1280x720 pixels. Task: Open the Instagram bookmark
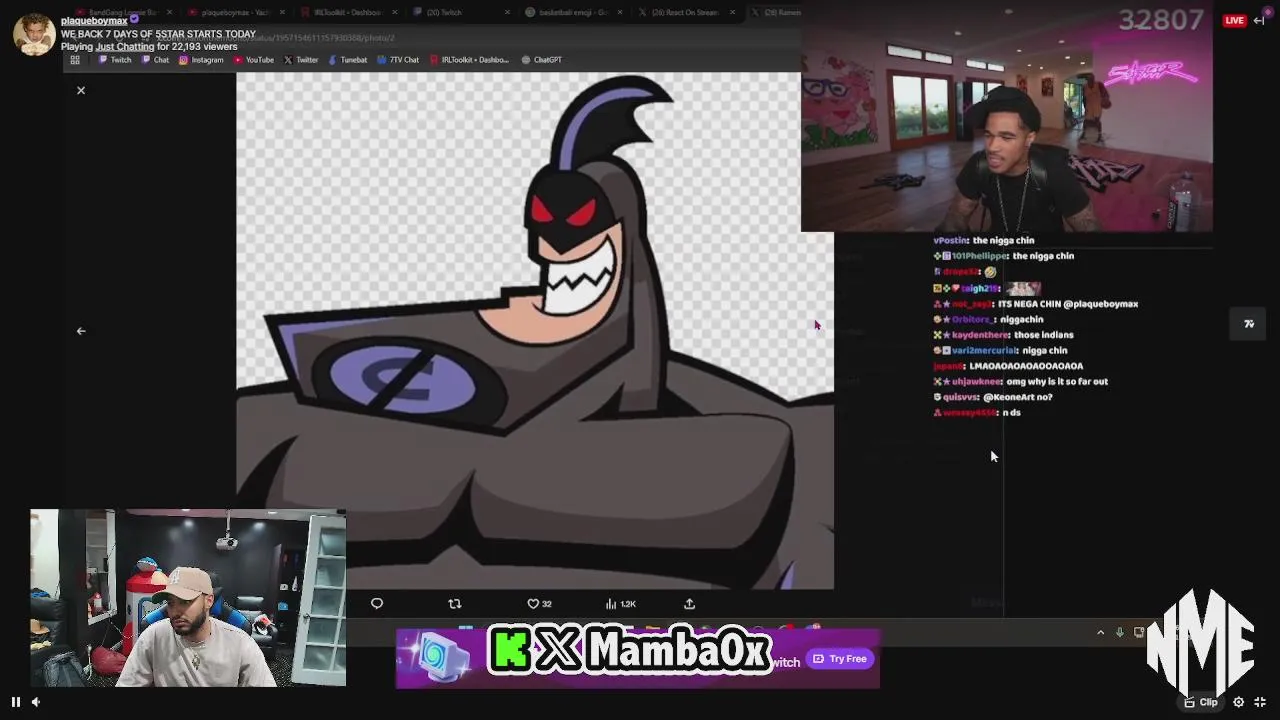(201, 60)
